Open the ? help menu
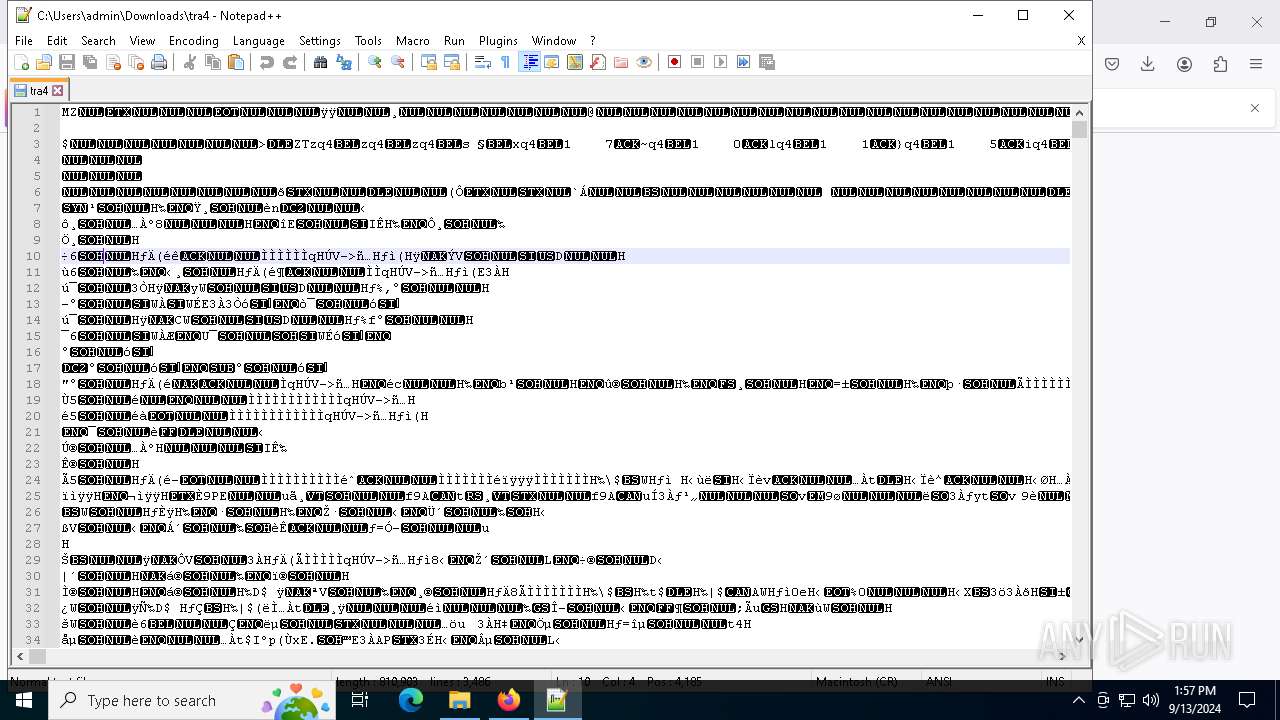 pyautogui.click(x=593, y=41)
